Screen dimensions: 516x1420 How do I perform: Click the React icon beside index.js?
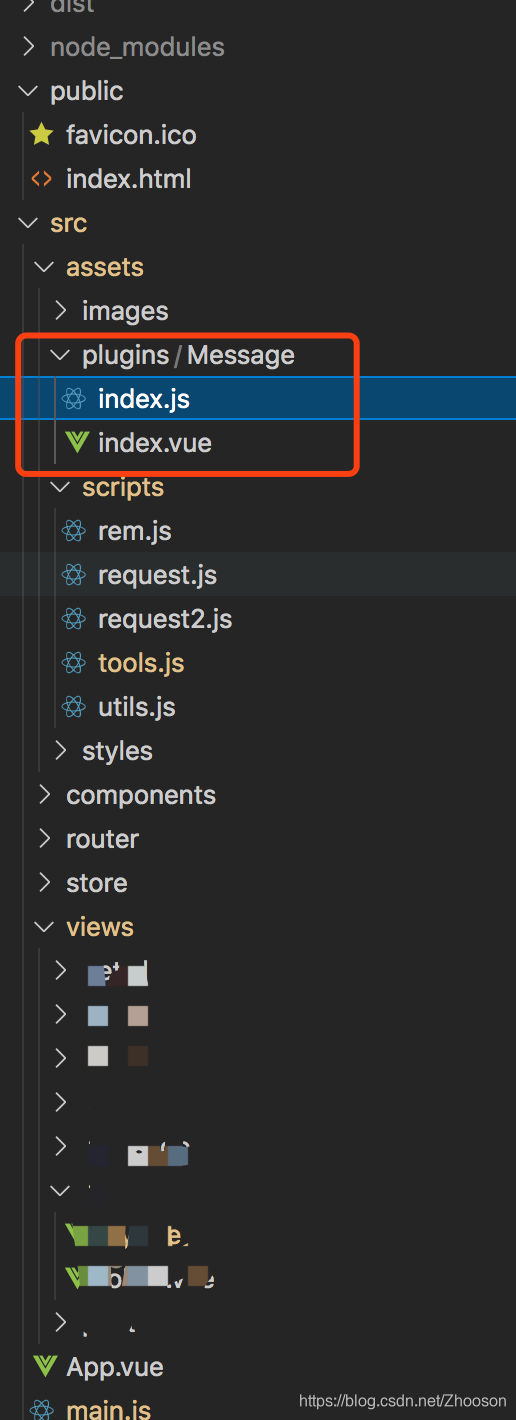click(73, 399)
